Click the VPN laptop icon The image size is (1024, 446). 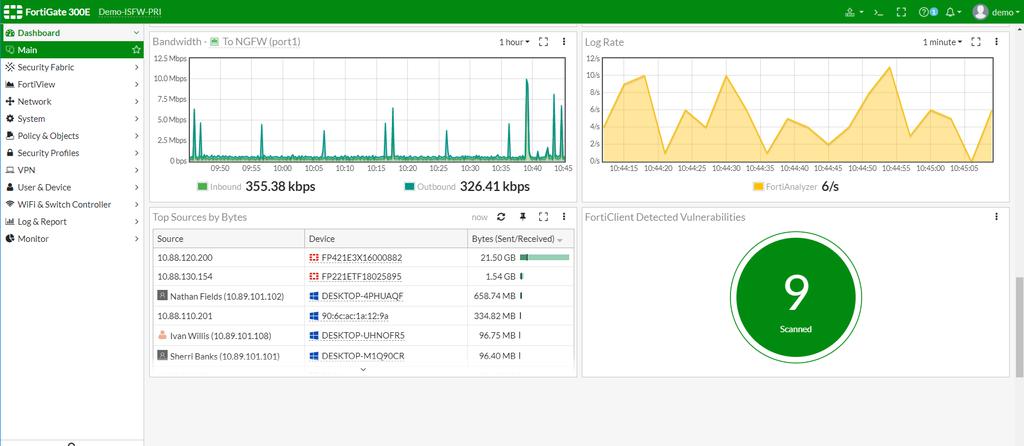(x=10, y=170)
